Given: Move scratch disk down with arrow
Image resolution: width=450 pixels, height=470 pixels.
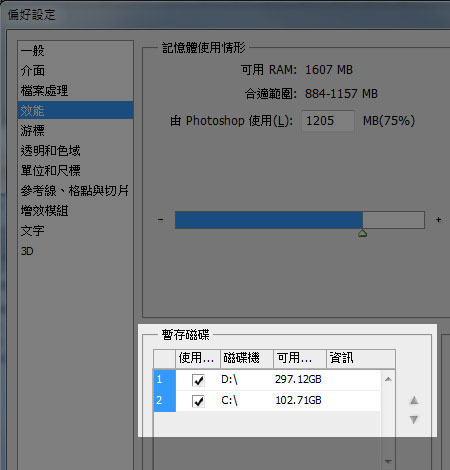Looking at the screenshot, I should (x=414, y=419).
